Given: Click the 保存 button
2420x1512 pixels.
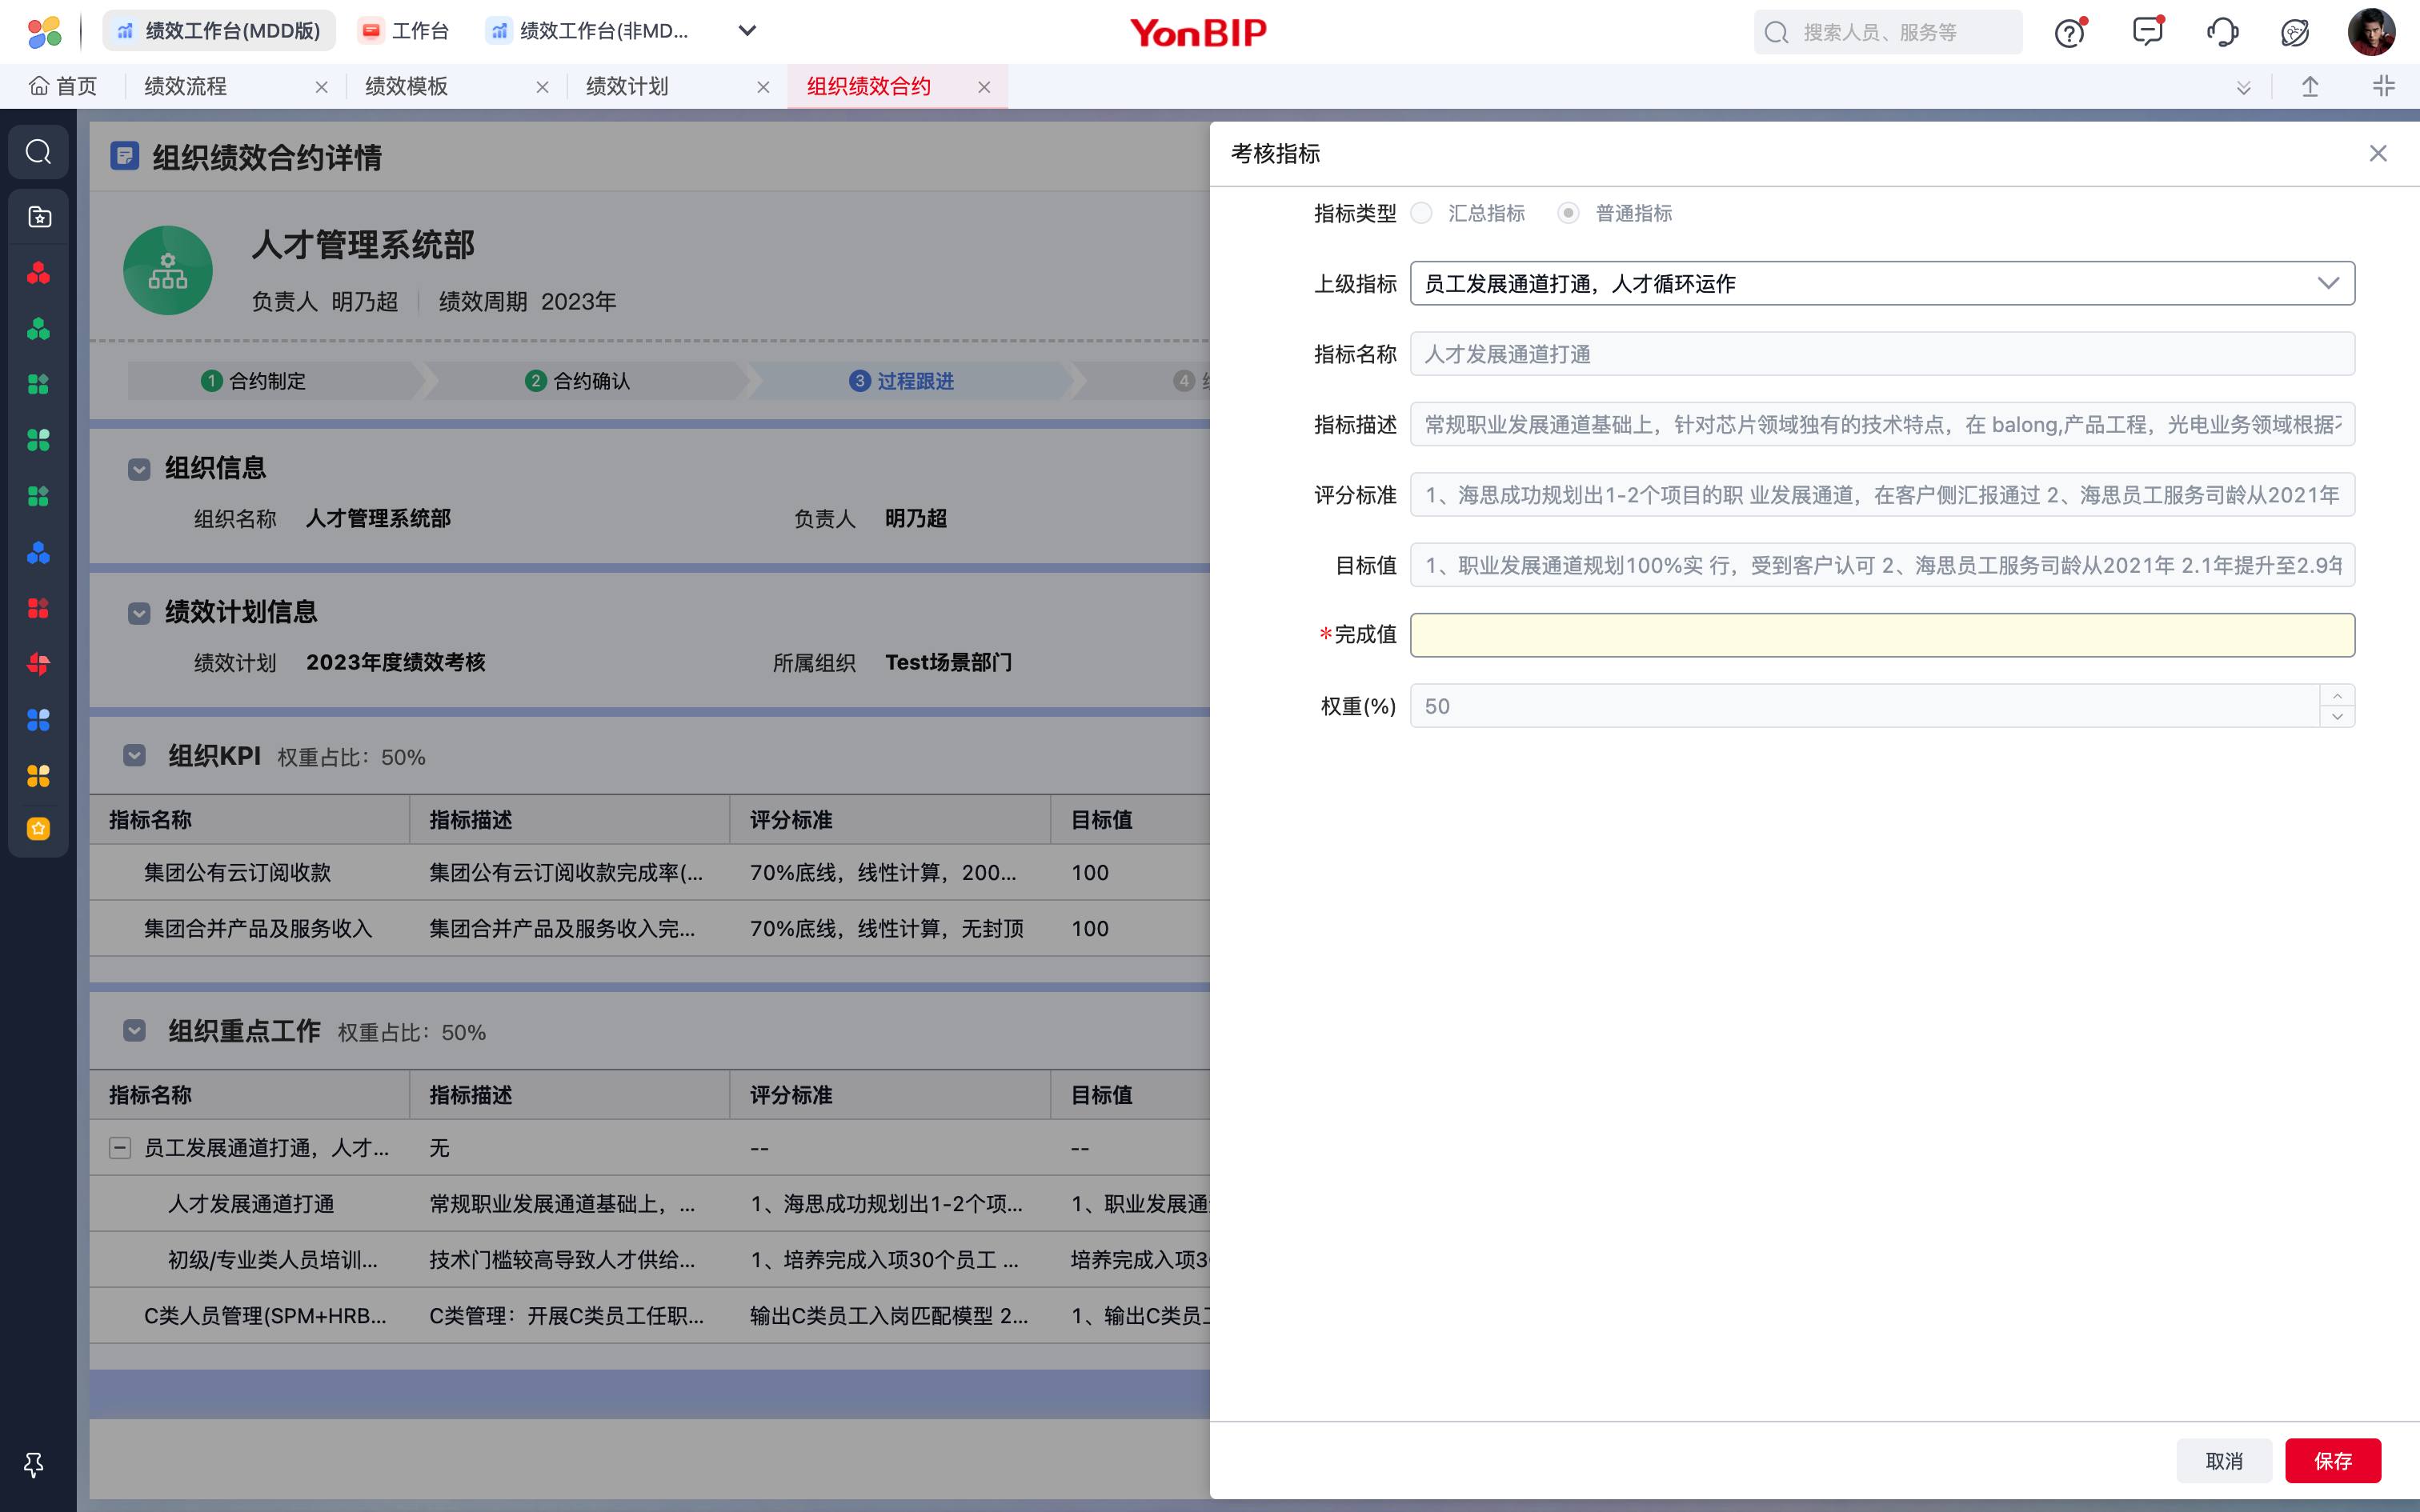Looking at the screenshot, I should pos(2332,1461).
